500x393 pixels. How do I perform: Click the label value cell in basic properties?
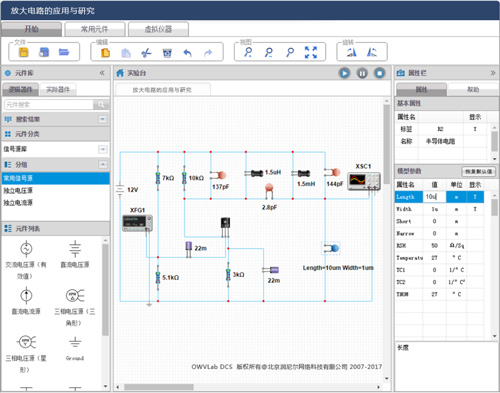click(440, 129)
